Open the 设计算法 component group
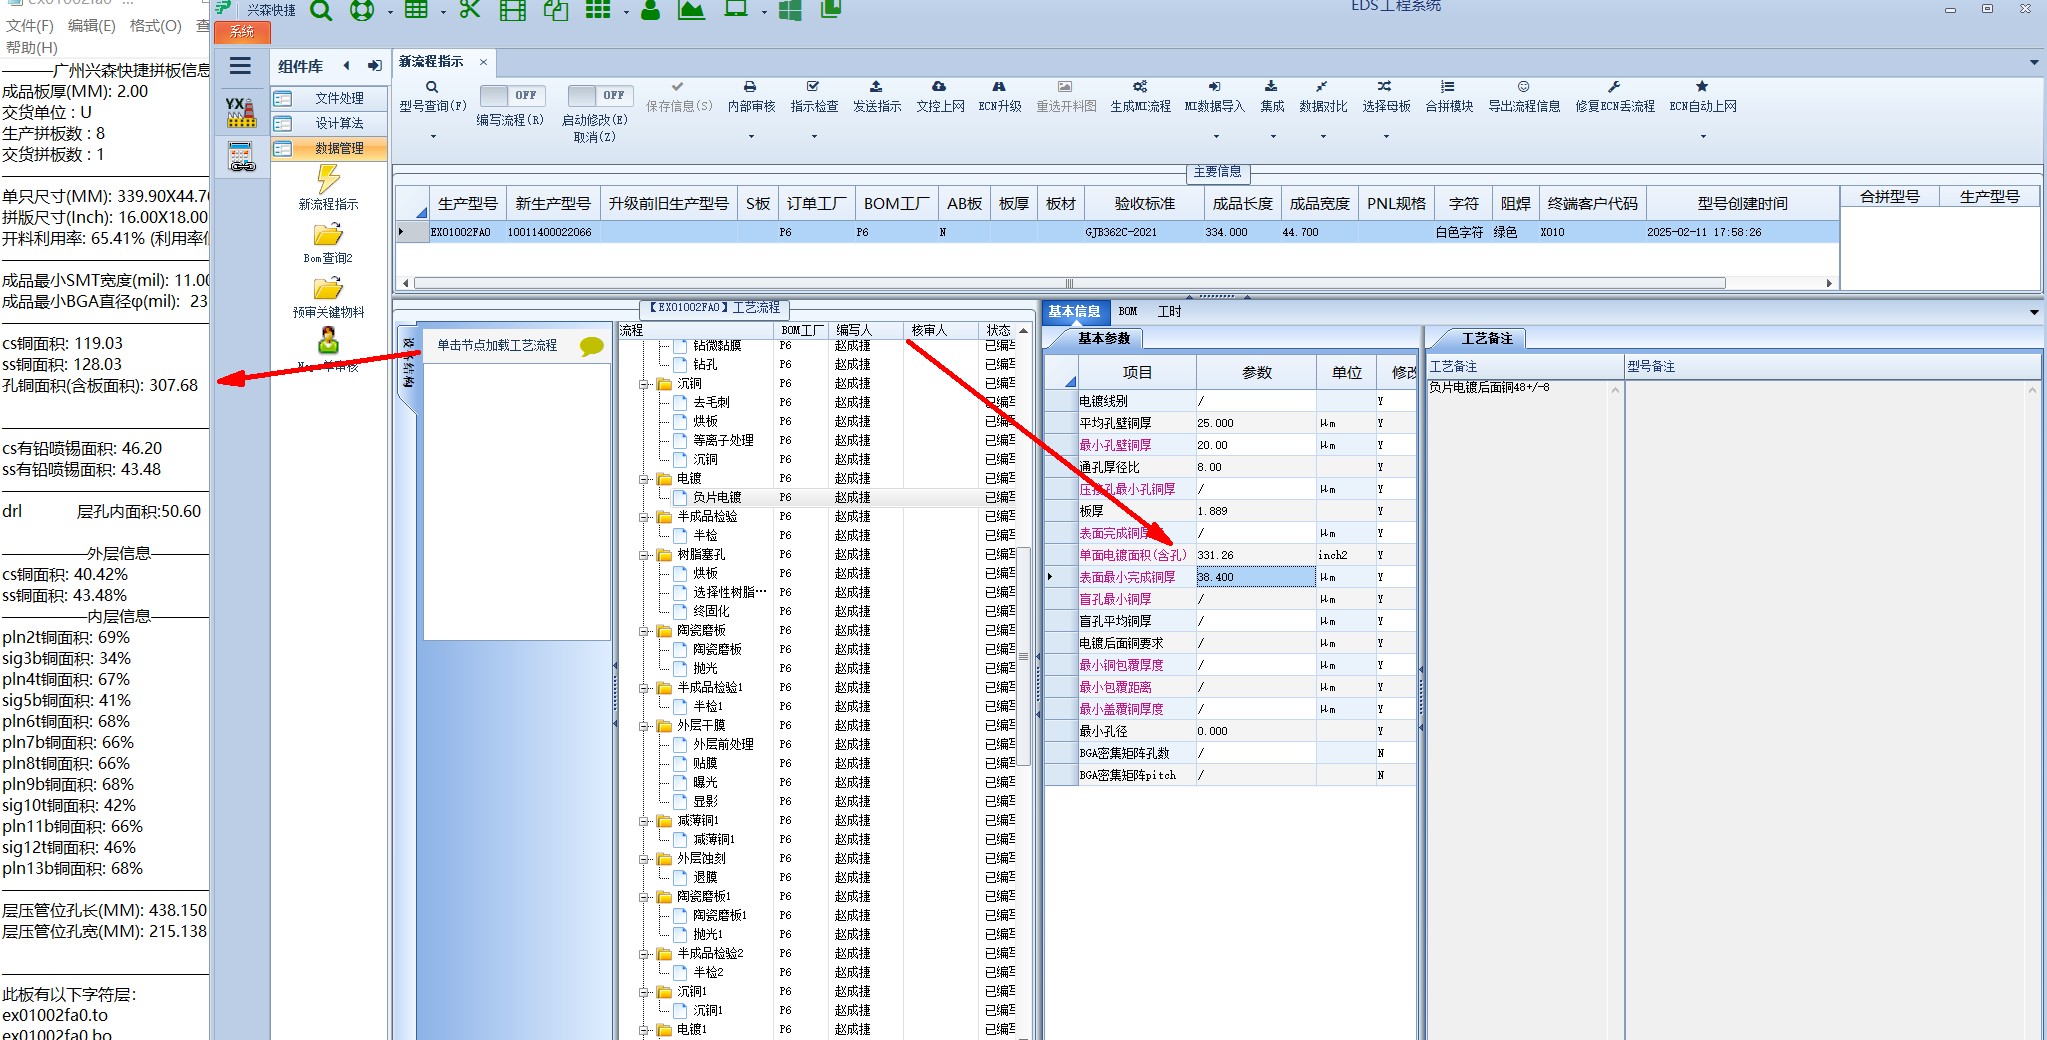This screenshot has width=2047, height=1040. [x=329, y=123]
